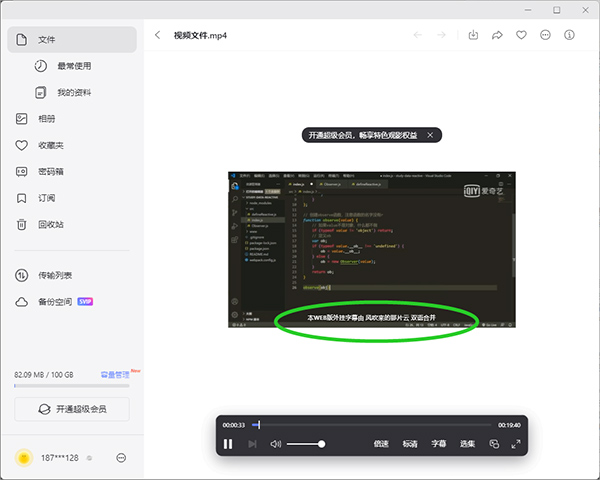Mute the video with the speaker icon

[276, 444]
